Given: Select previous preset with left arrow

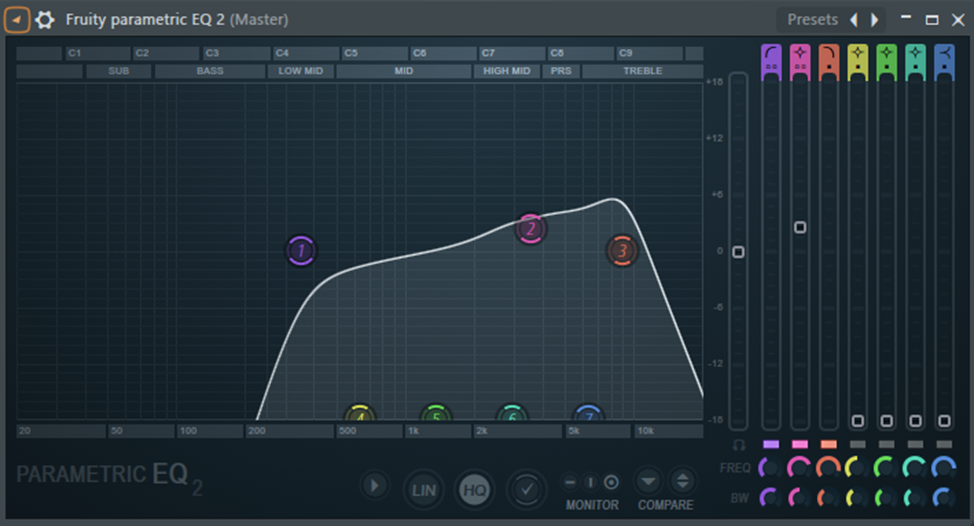Looking at the screenshot, I should 853,19.
